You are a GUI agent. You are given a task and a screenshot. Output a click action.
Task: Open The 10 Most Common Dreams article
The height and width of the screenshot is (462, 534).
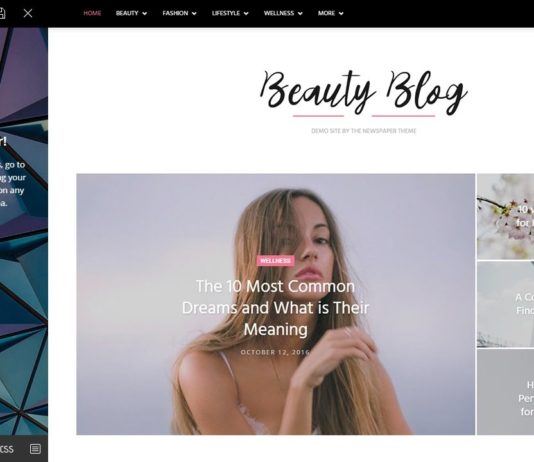tap(276, 308)
